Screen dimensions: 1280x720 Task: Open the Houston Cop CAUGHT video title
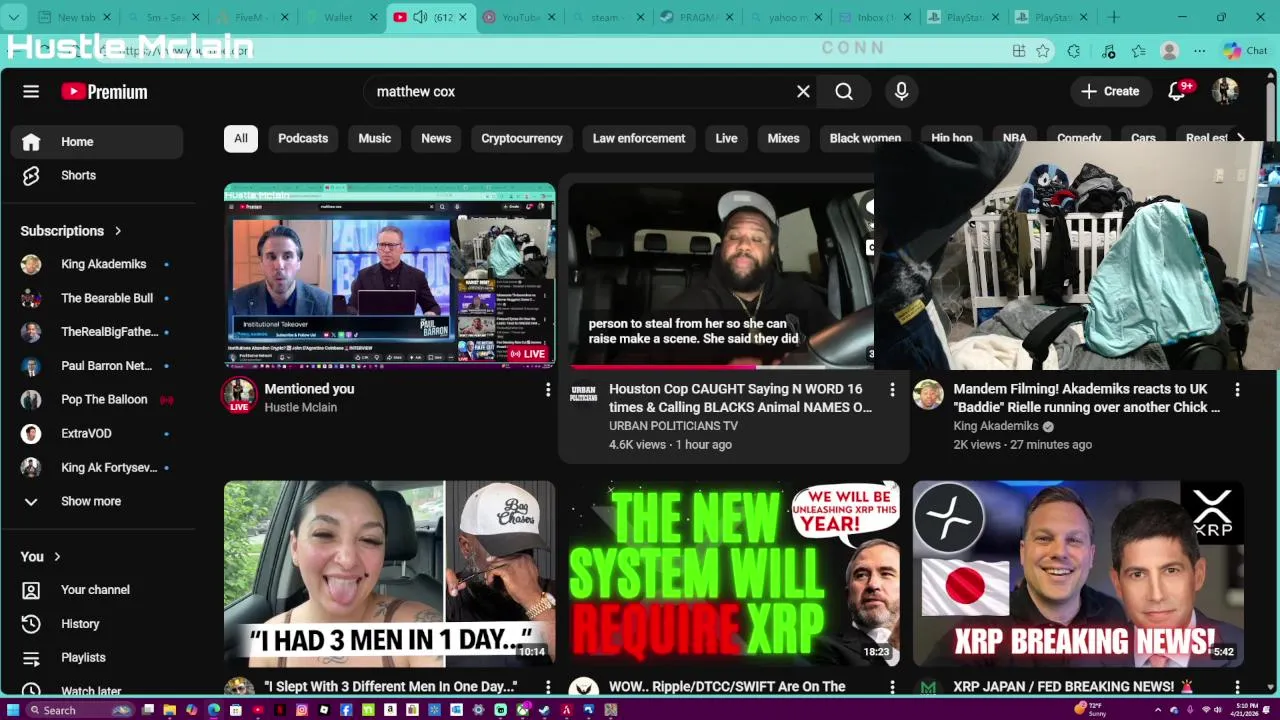coord(740,398)
